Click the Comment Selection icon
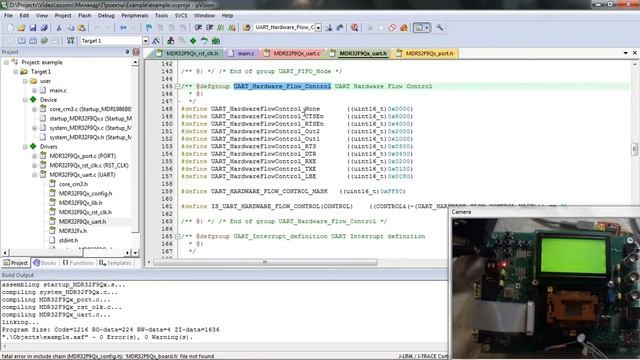The height and width of the screenshot is (360, 640). pos(221,28)
